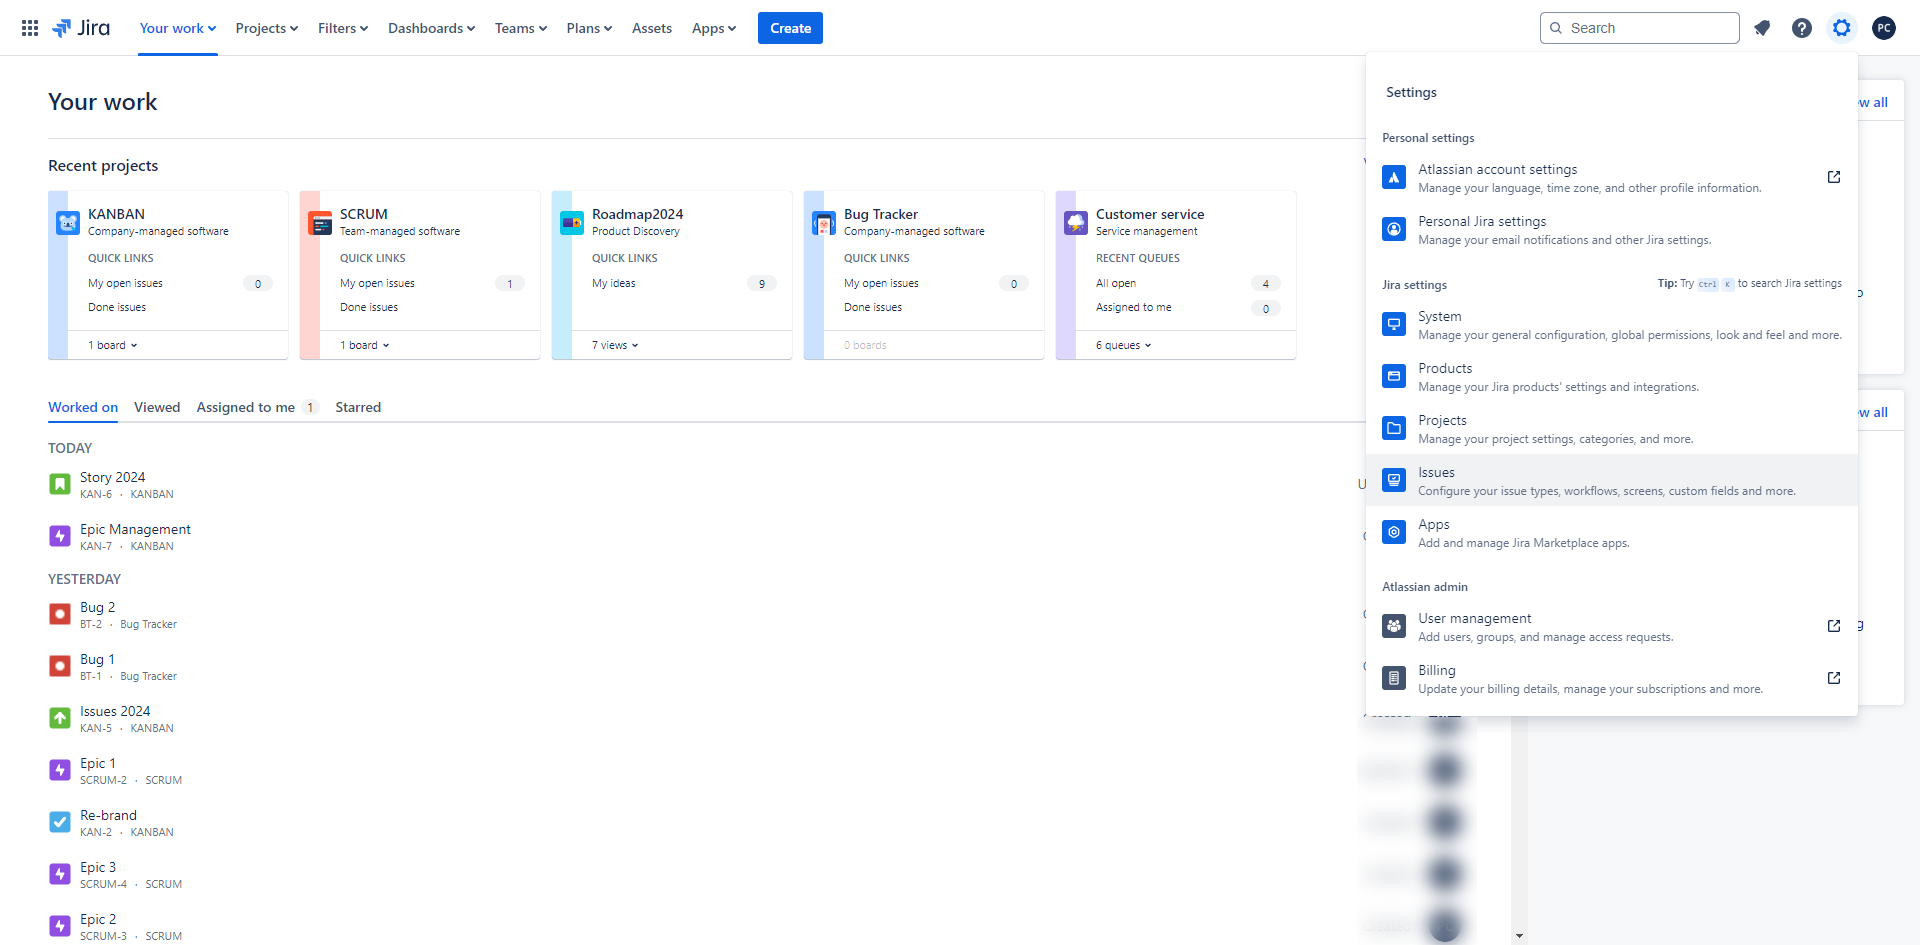
Task: Click the Story 2024 issue type icon
Action: click(x=60, y=485)
